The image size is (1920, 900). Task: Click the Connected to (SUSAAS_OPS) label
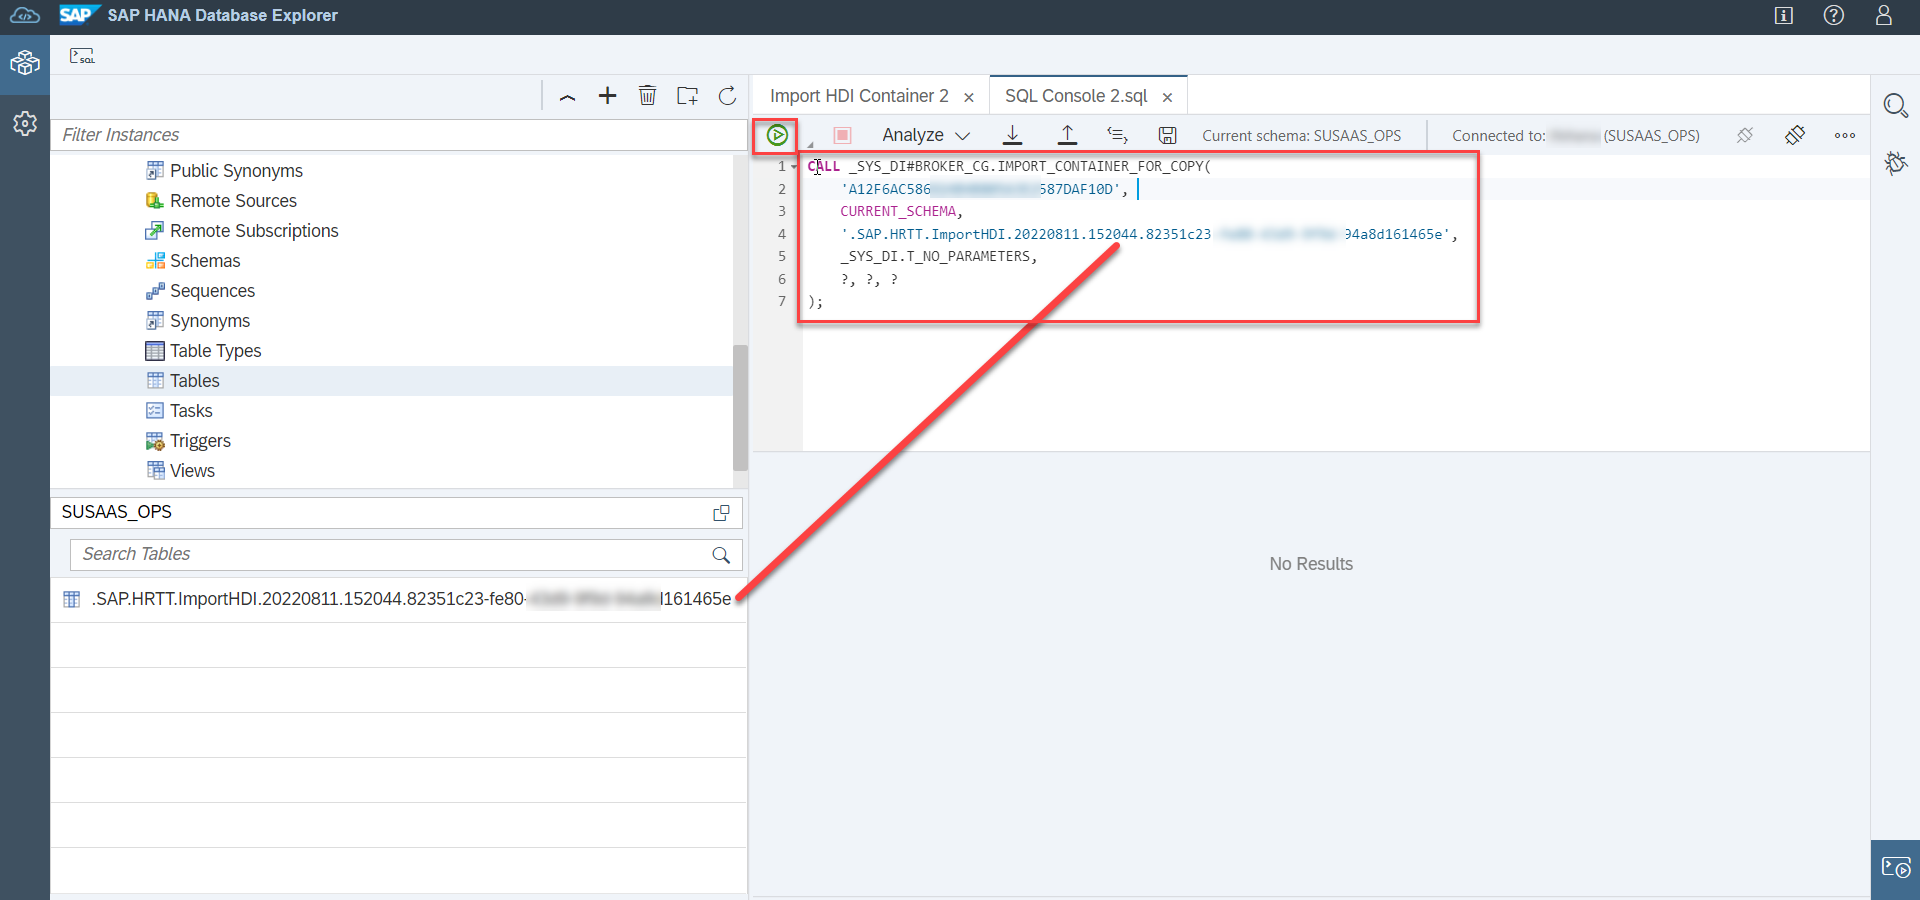pos(1575,135)
